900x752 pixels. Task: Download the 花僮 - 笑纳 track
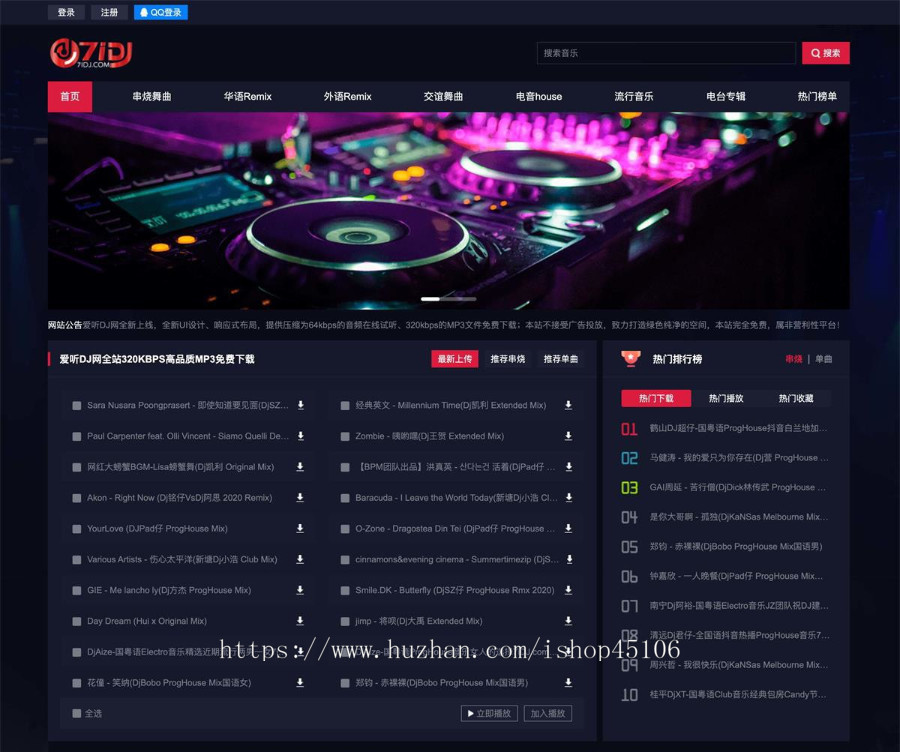(x=300, y=683)
